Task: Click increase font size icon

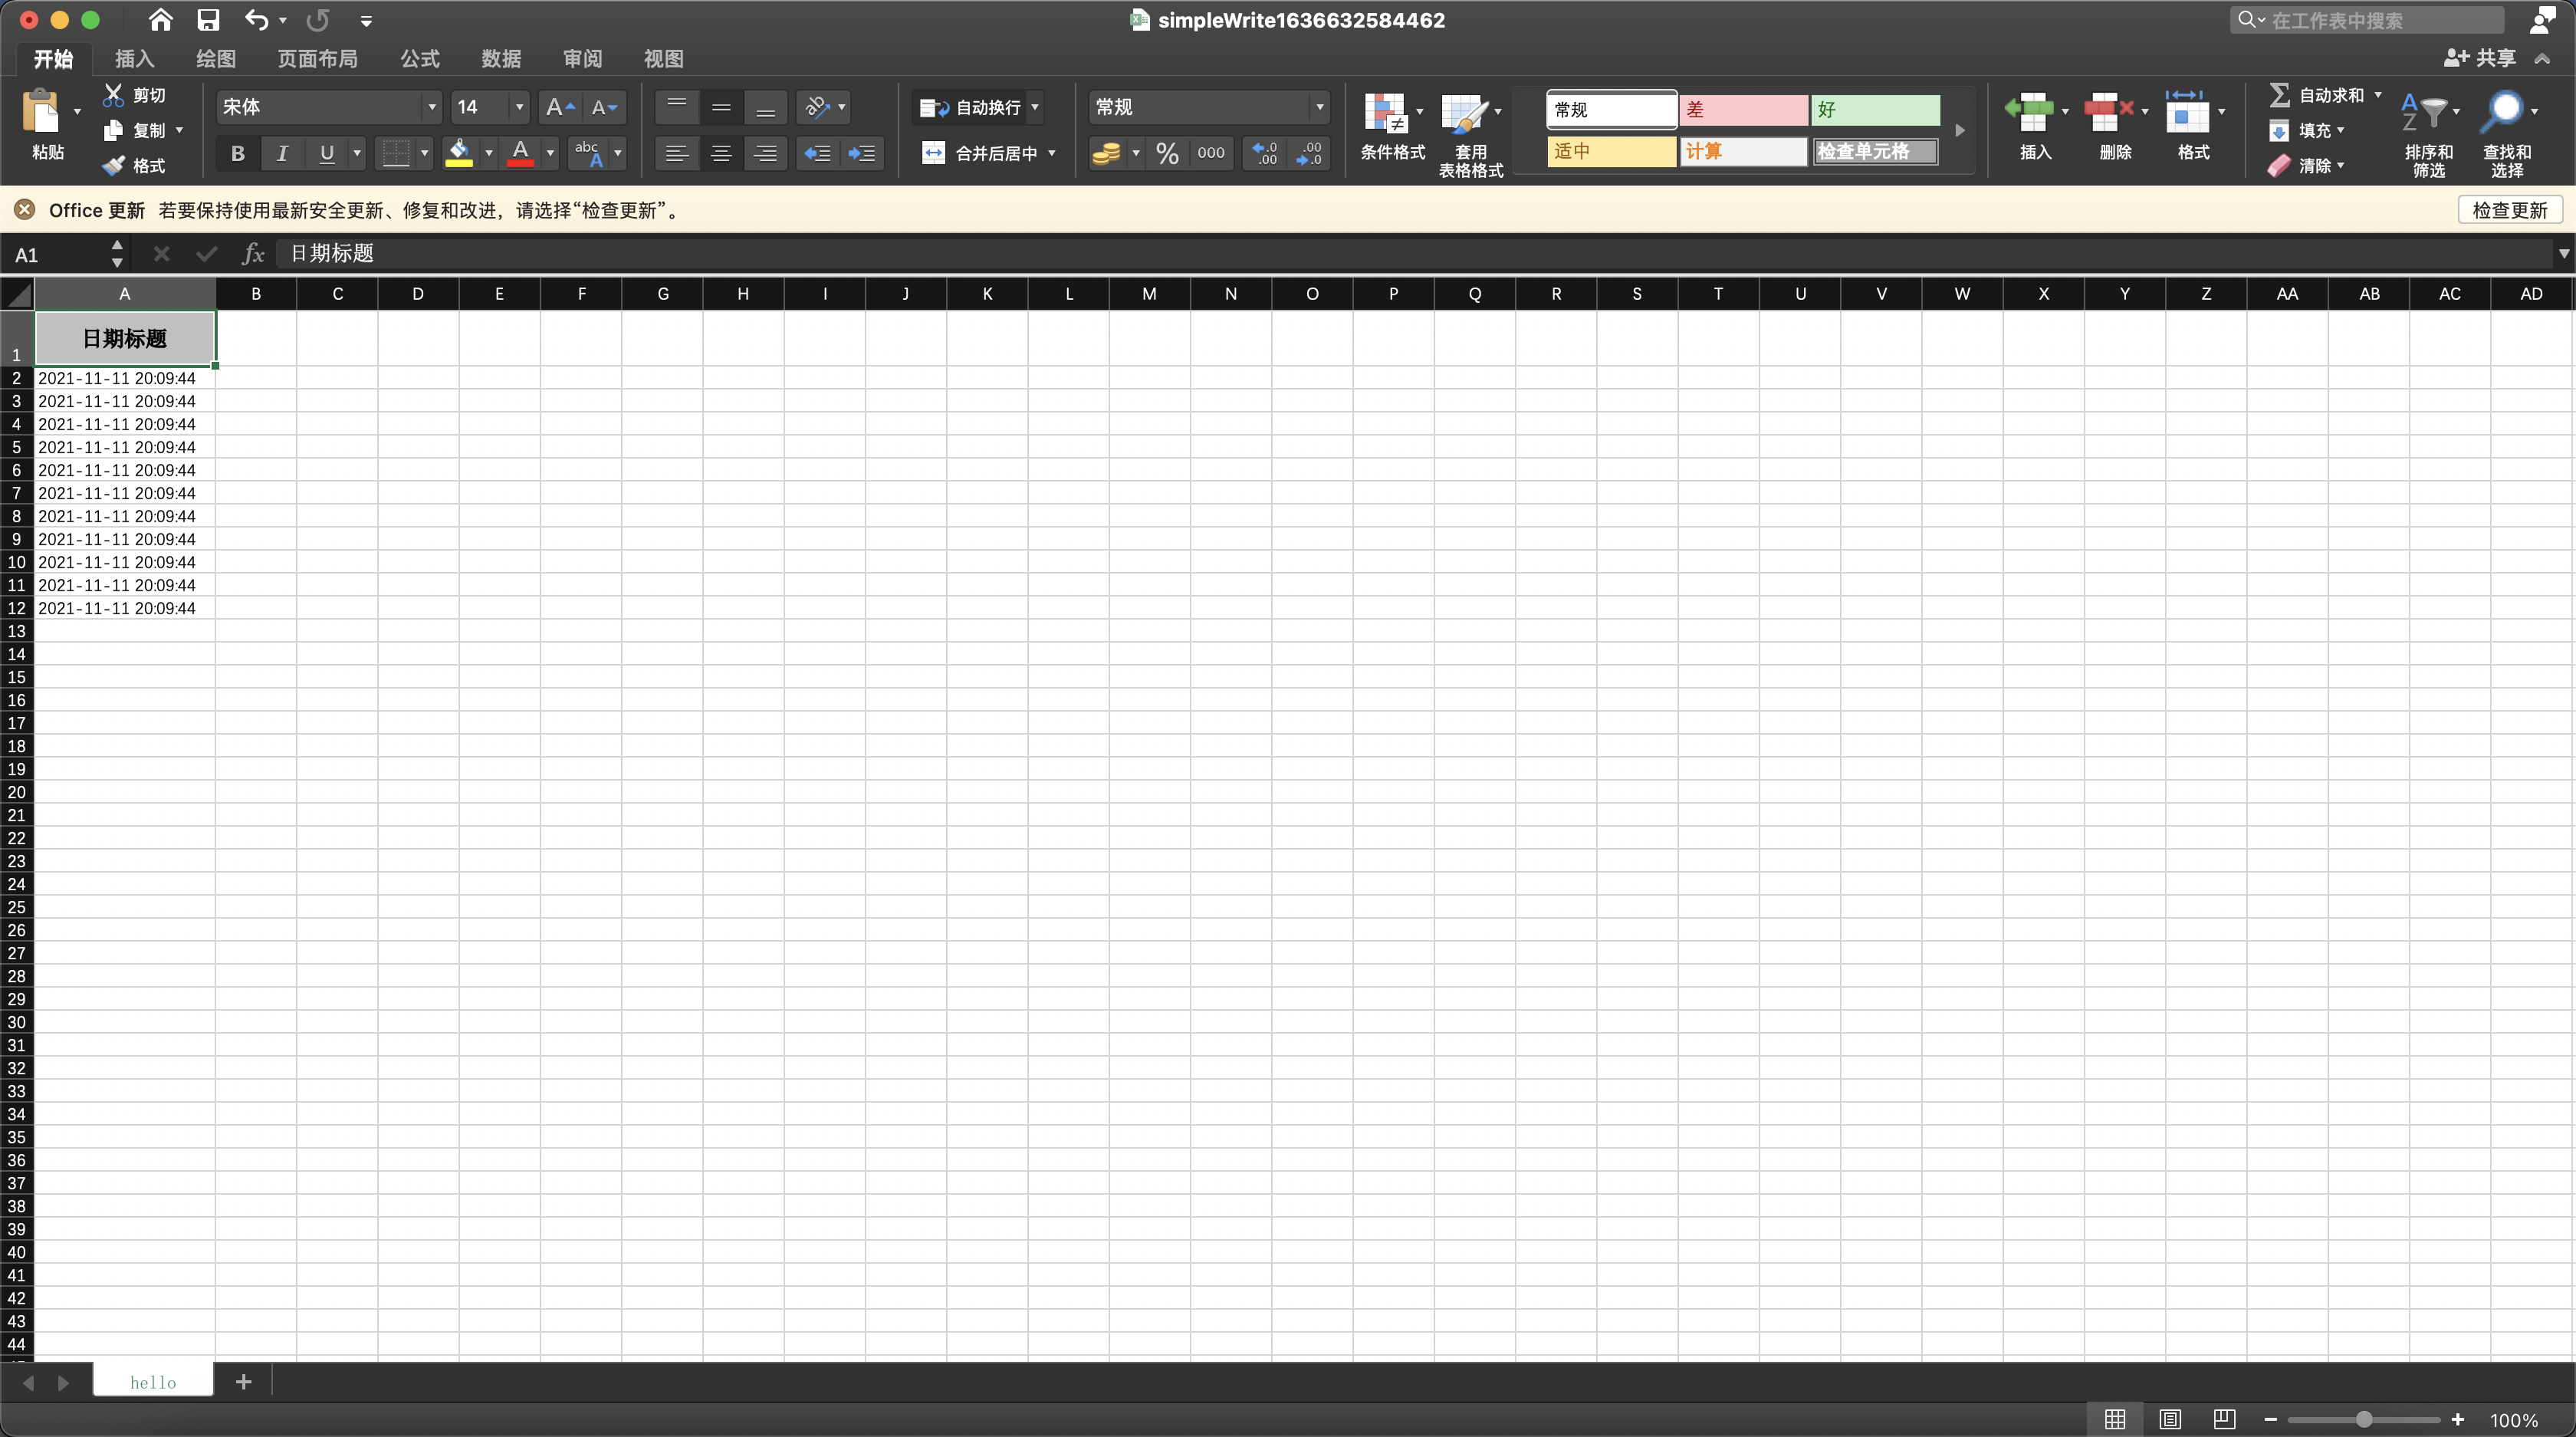Action: coord(558,107)
